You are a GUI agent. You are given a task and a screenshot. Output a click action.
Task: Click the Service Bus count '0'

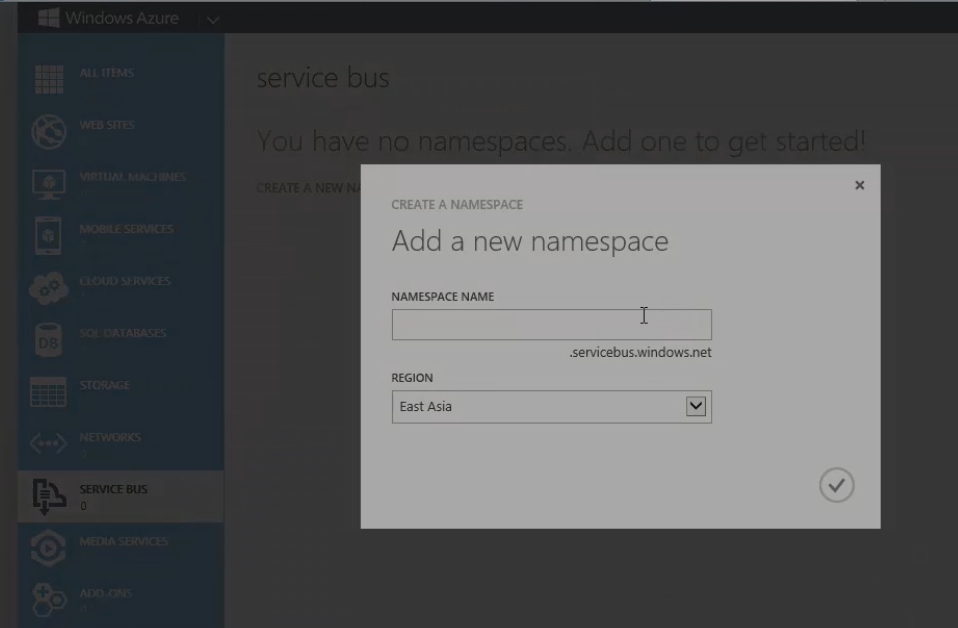click(83, 506)
